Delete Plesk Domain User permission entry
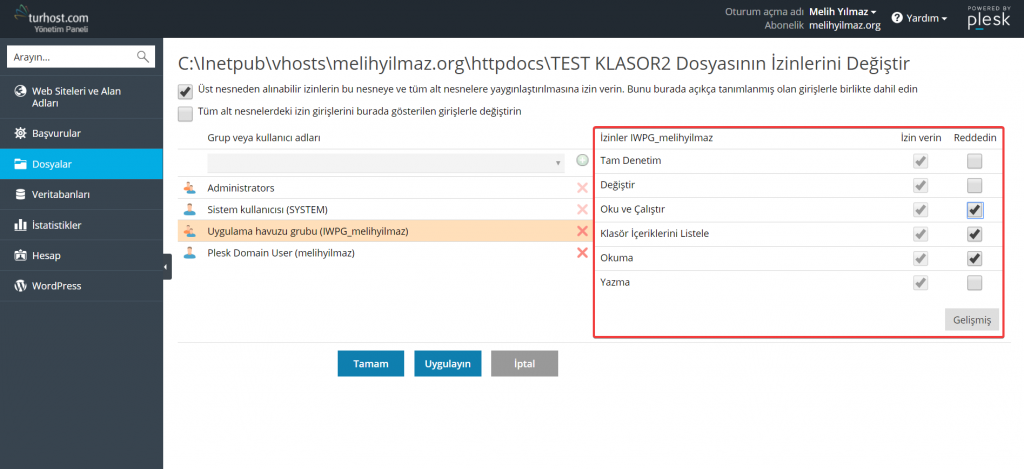The image size is (1024, 469). pos(582,253)
